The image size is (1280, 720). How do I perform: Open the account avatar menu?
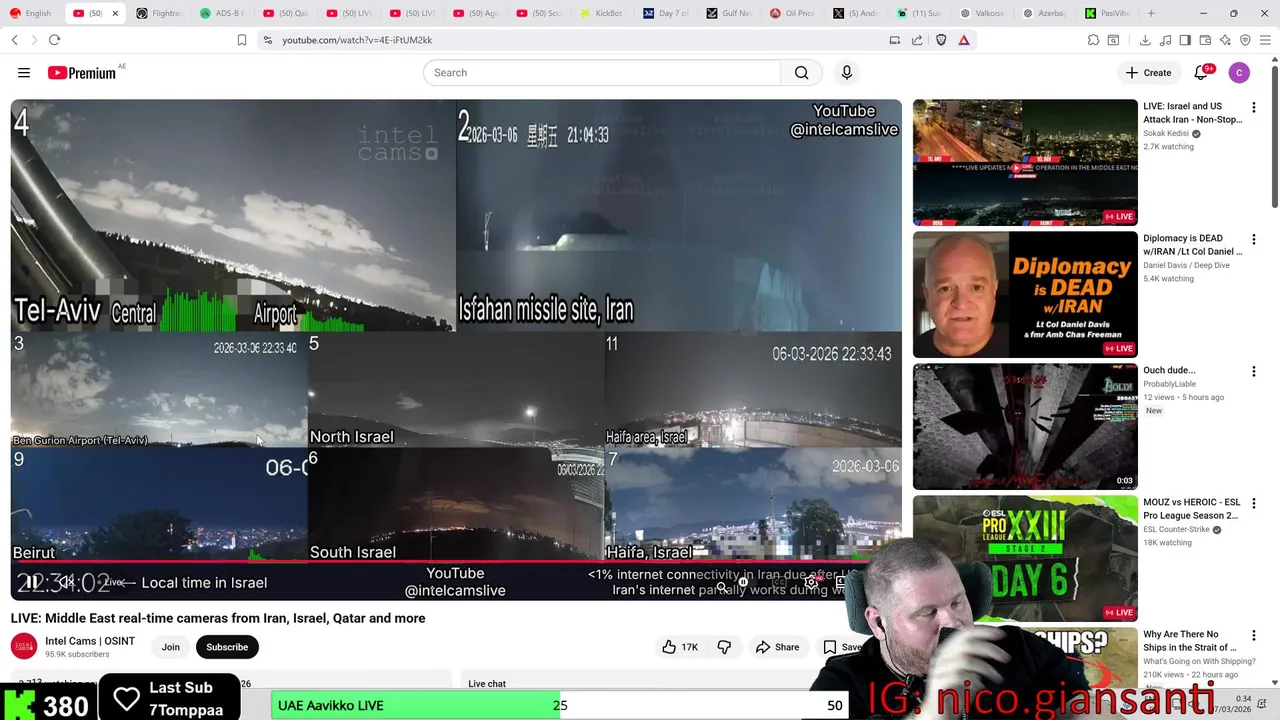coord(1239,73)
